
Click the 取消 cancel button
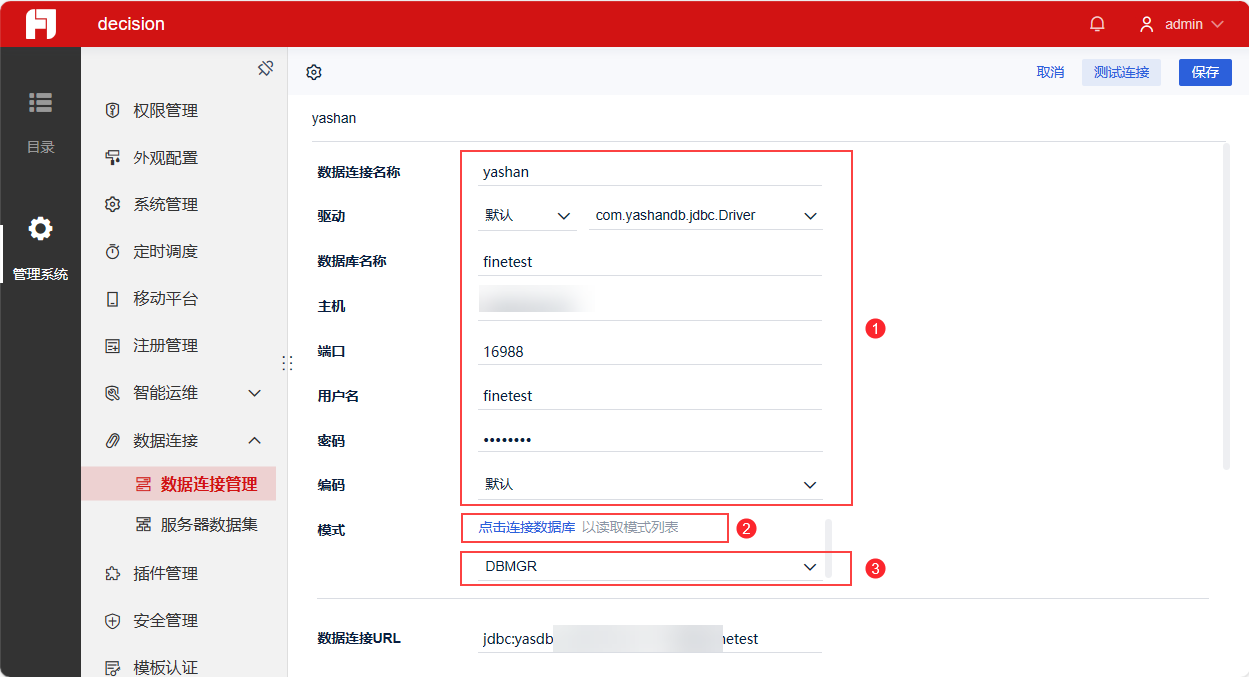(1050, 72)
